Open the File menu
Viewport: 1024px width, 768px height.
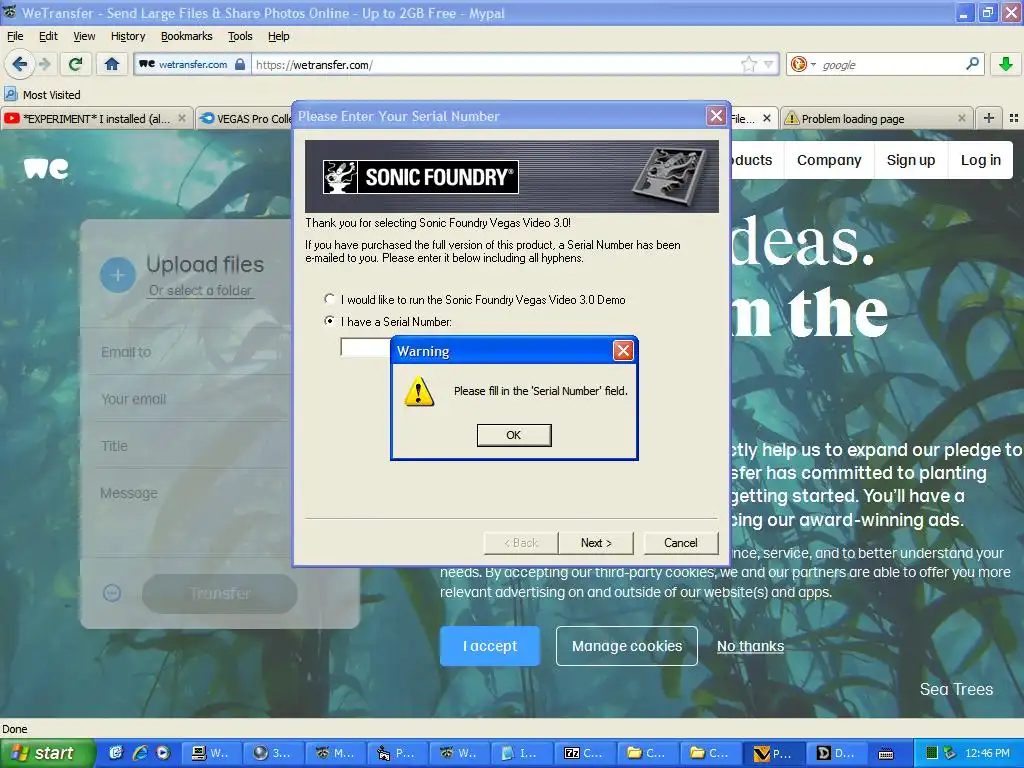pyautogui.click(x=14, y=36)
